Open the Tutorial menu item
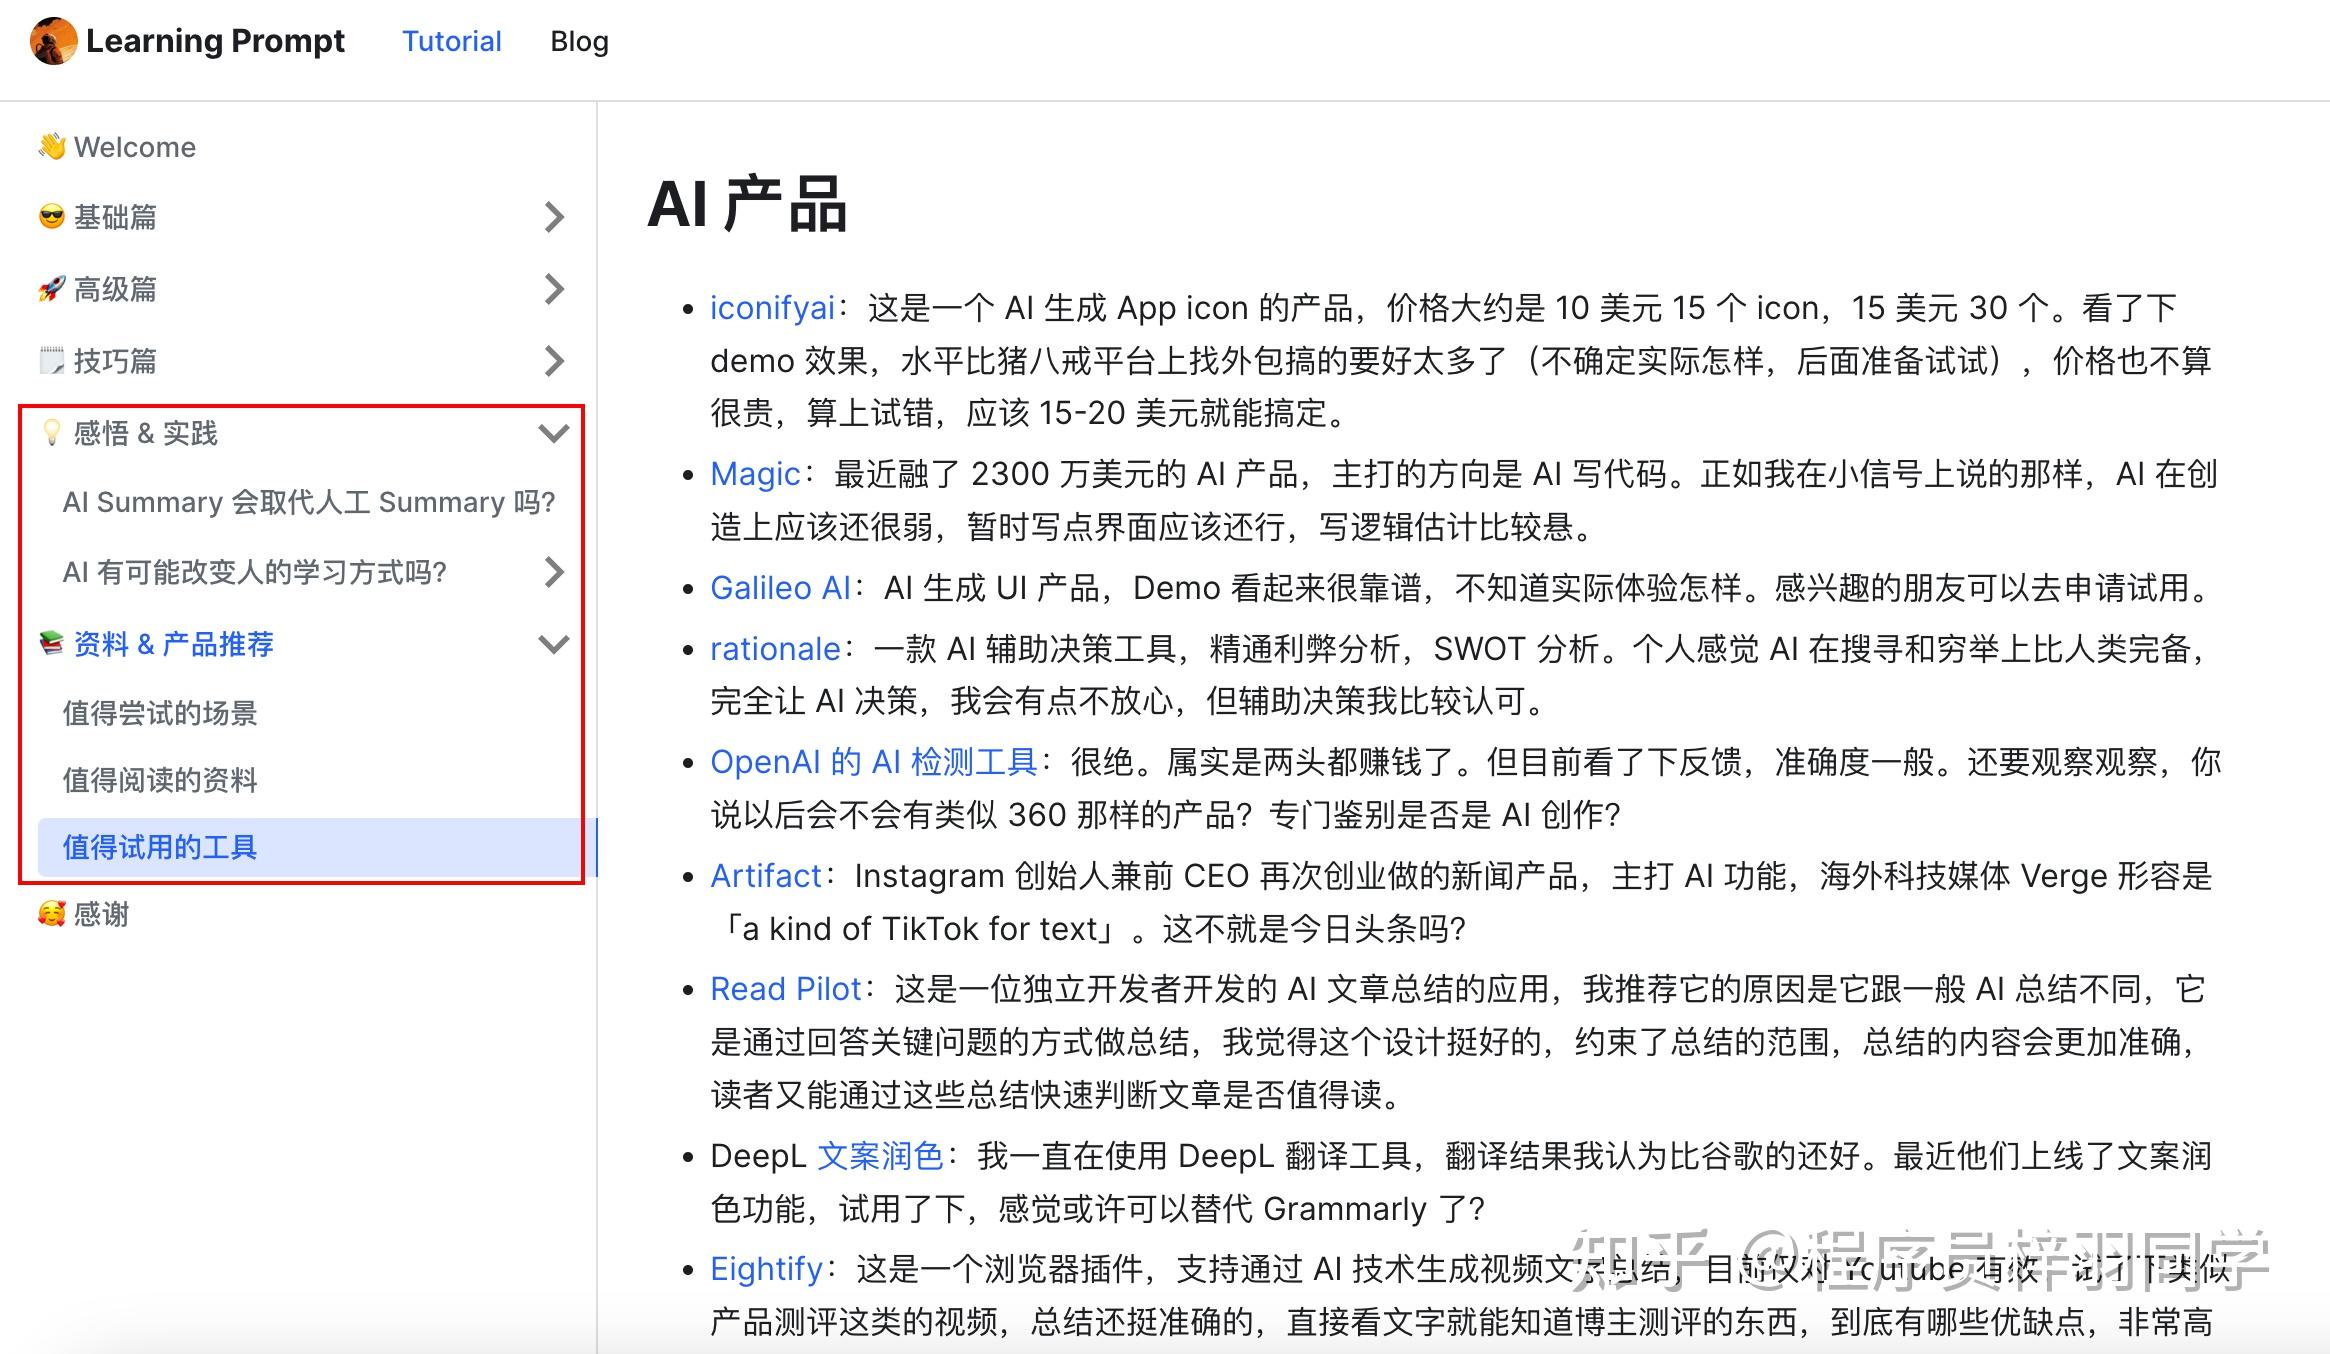2330x1354 pixels. 451,41
